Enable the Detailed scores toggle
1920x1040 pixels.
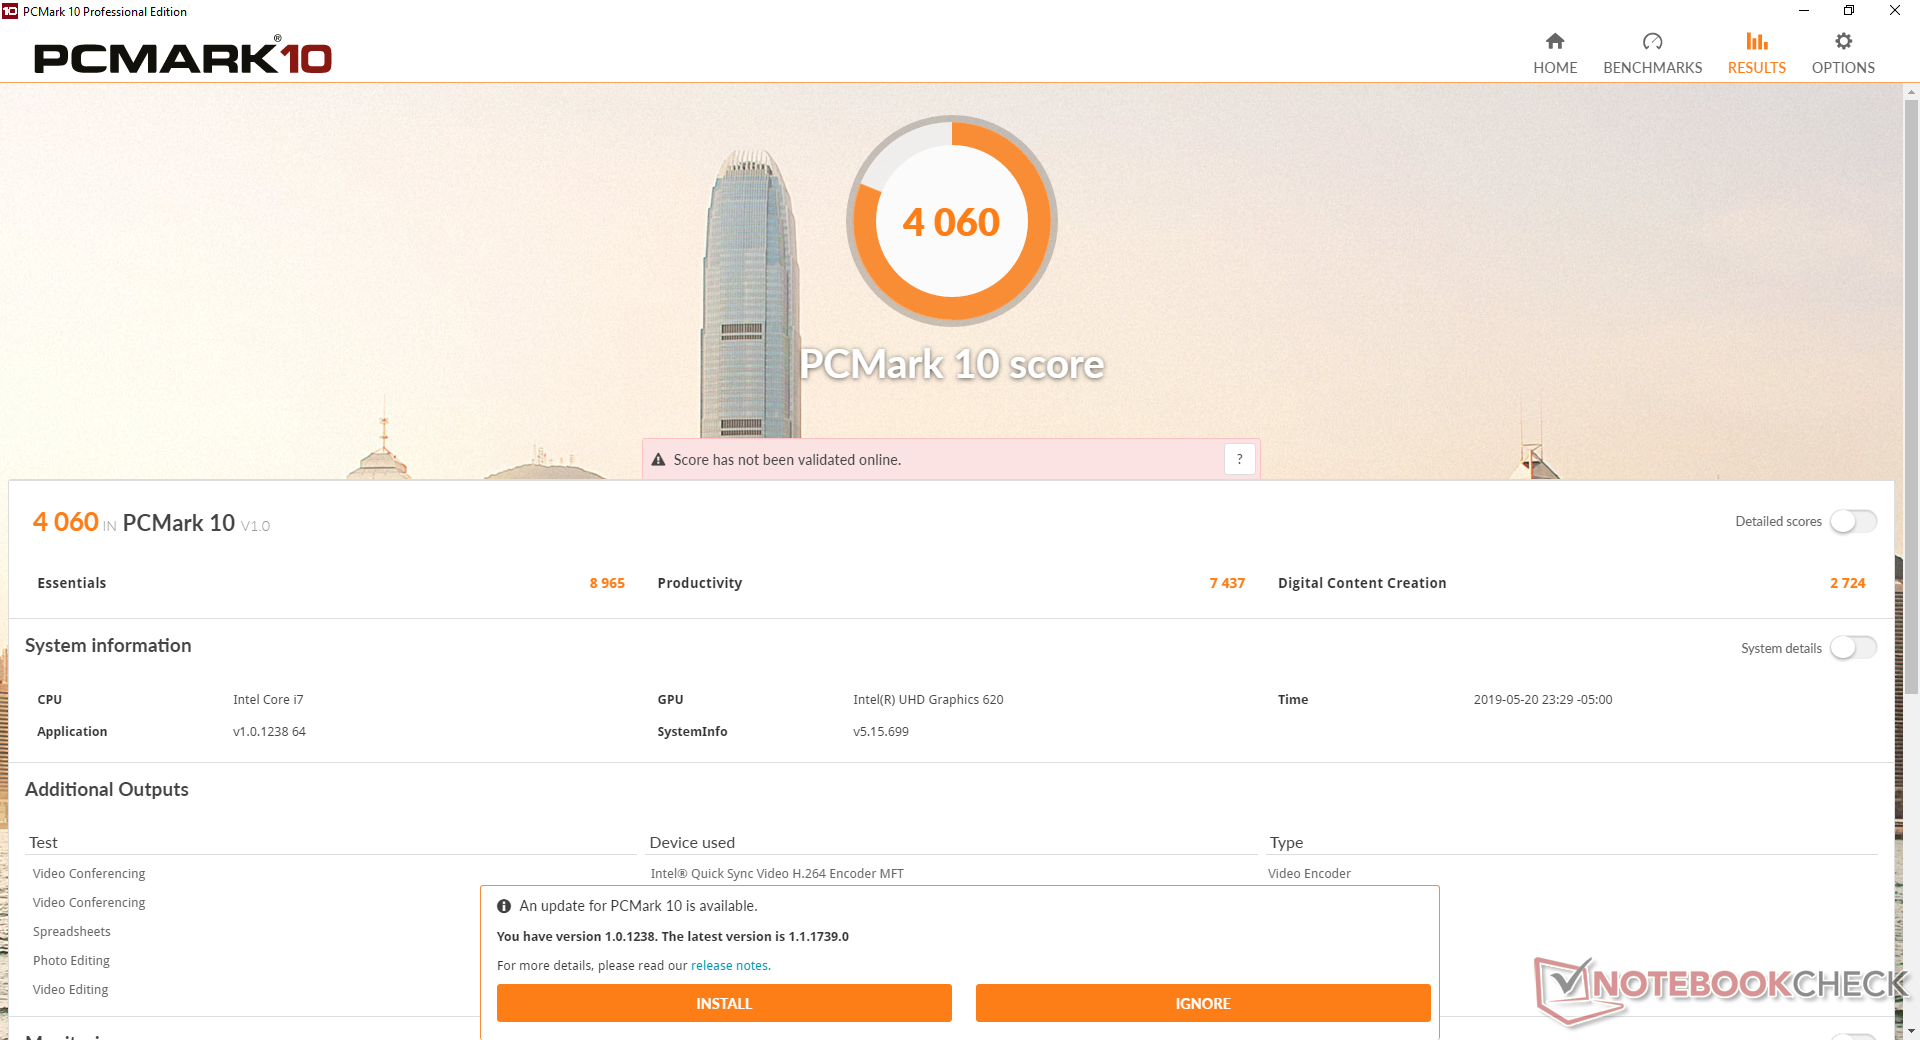1853,521
